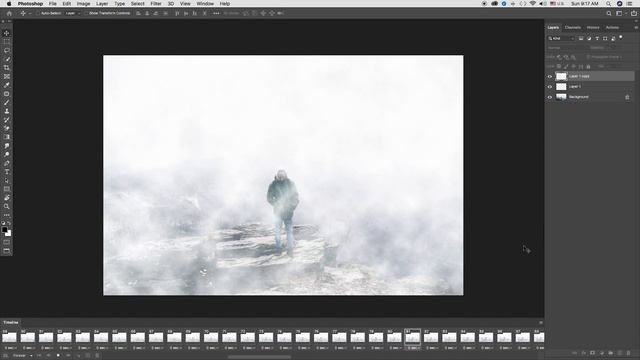The image size is (640, 360).
Task: Select the Hand tool
Action: point(7,198)
